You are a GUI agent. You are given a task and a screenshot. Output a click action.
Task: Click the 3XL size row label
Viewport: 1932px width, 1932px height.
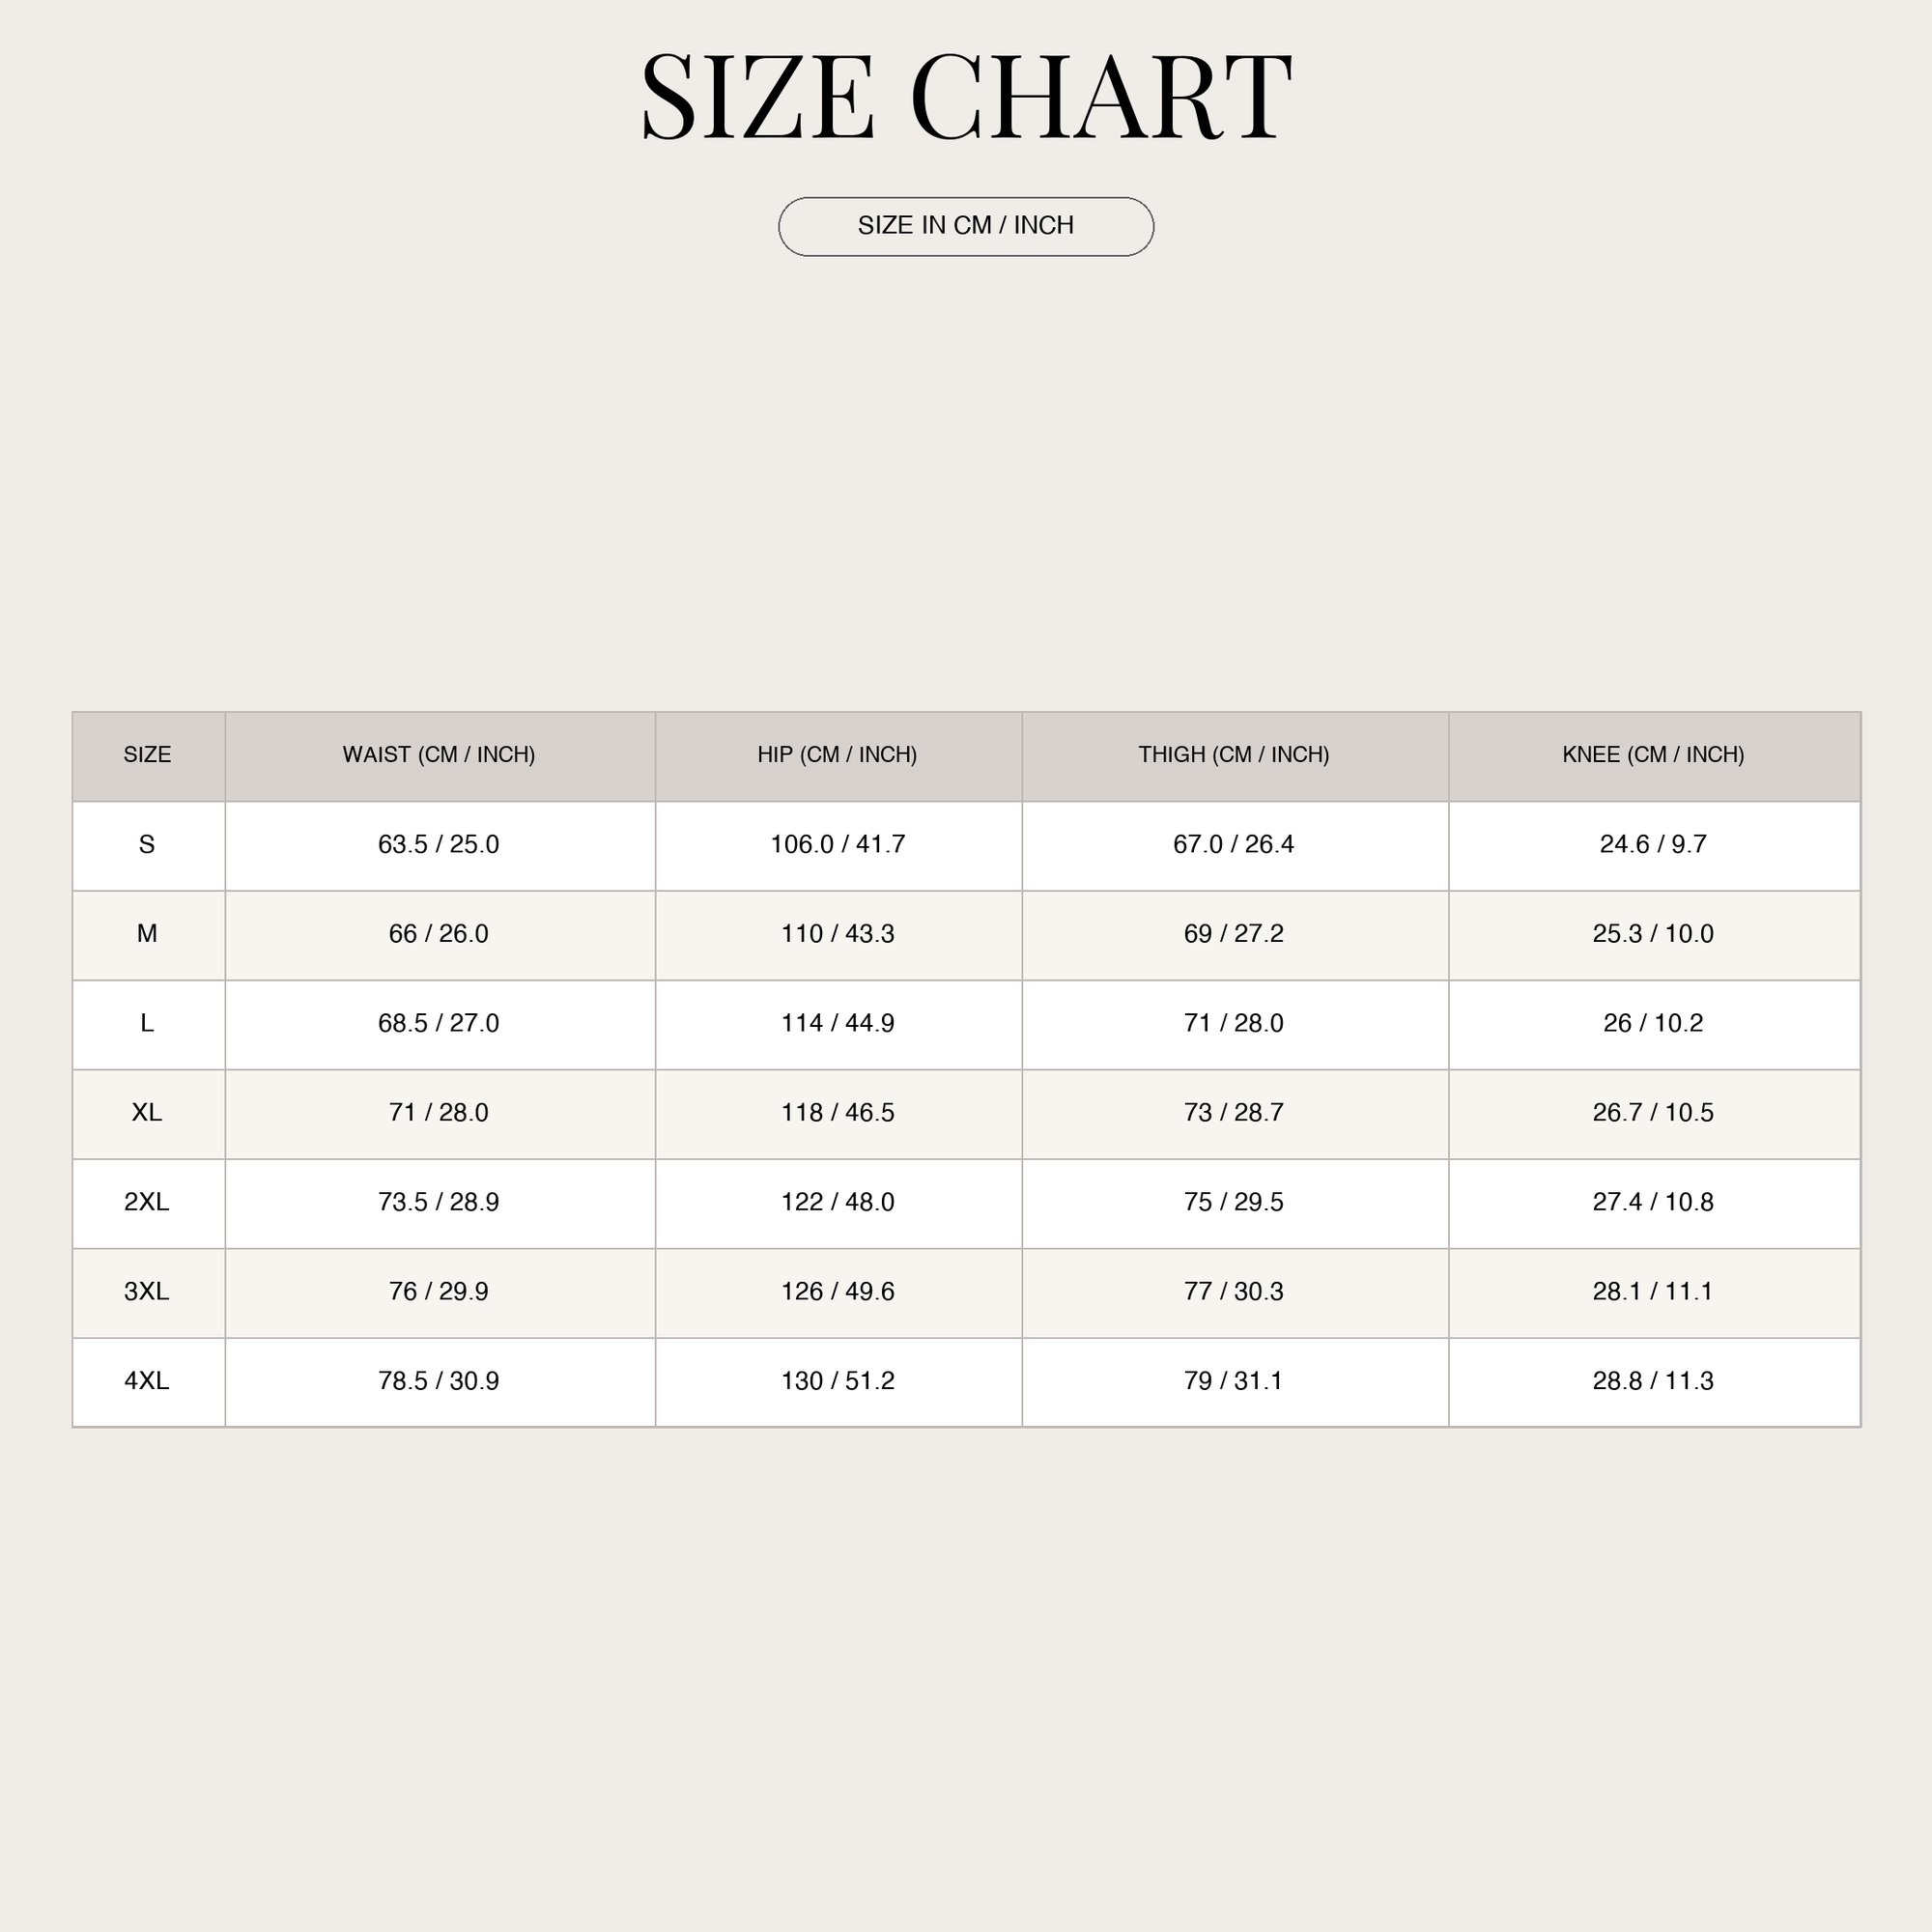tap(148, 1293)
